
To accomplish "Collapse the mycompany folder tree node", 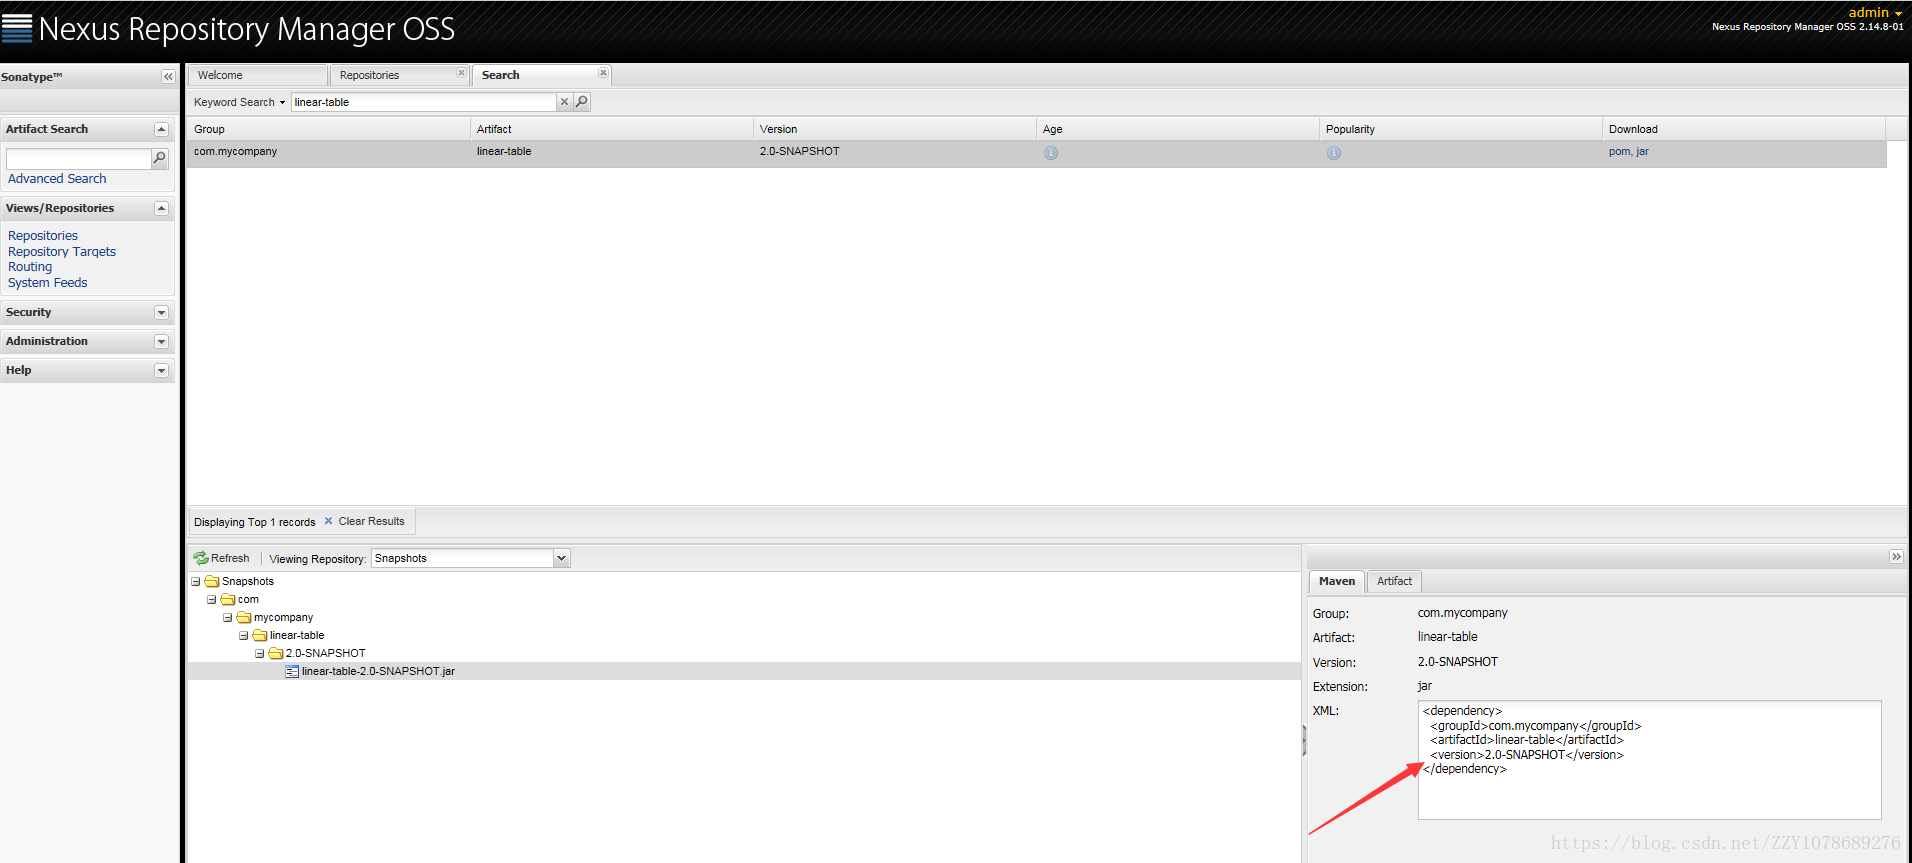I will pos(228,618).
